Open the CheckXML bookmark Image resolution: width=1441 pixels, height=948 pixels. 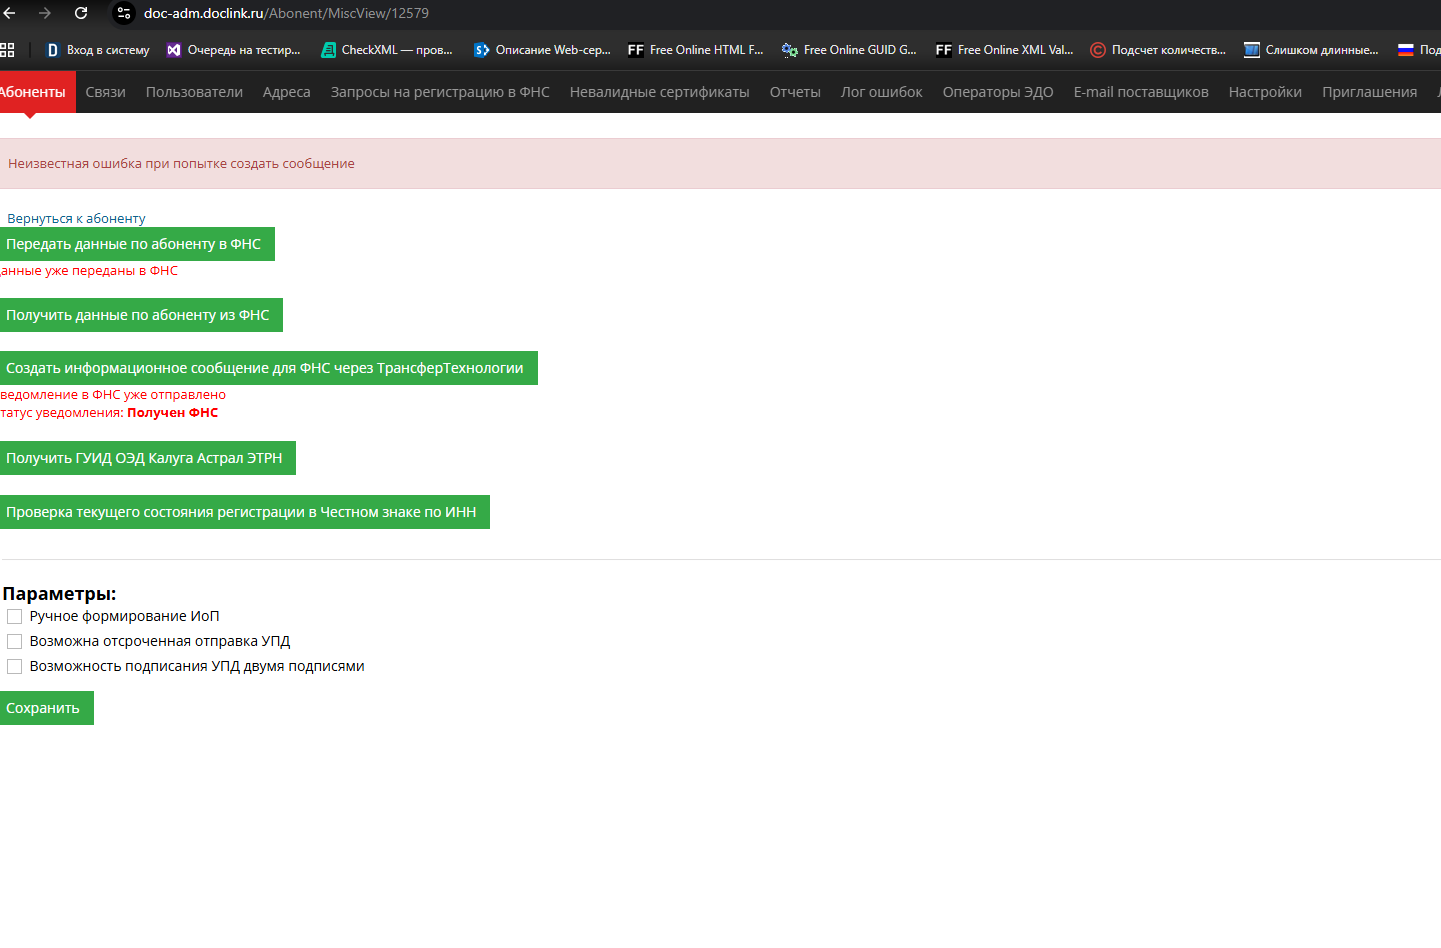386,50
